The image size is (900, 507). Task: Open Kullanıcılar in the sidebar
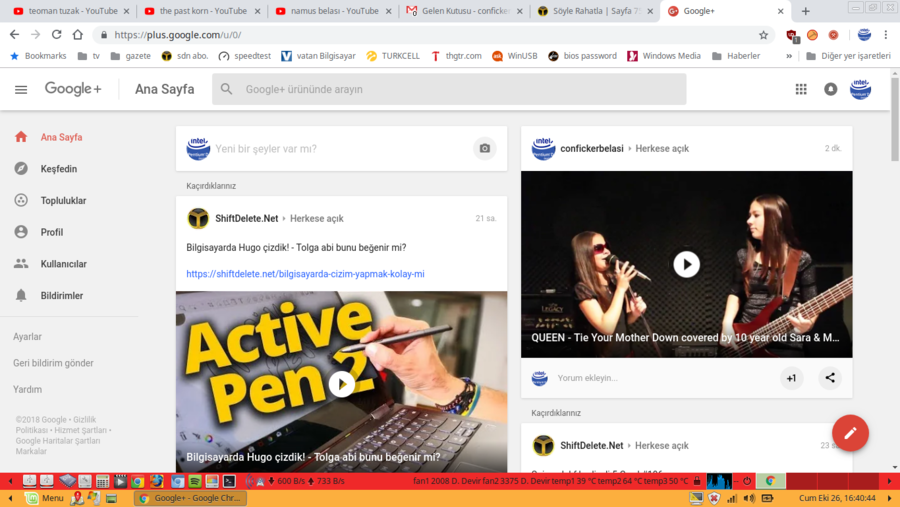click(x=63, y=264)
